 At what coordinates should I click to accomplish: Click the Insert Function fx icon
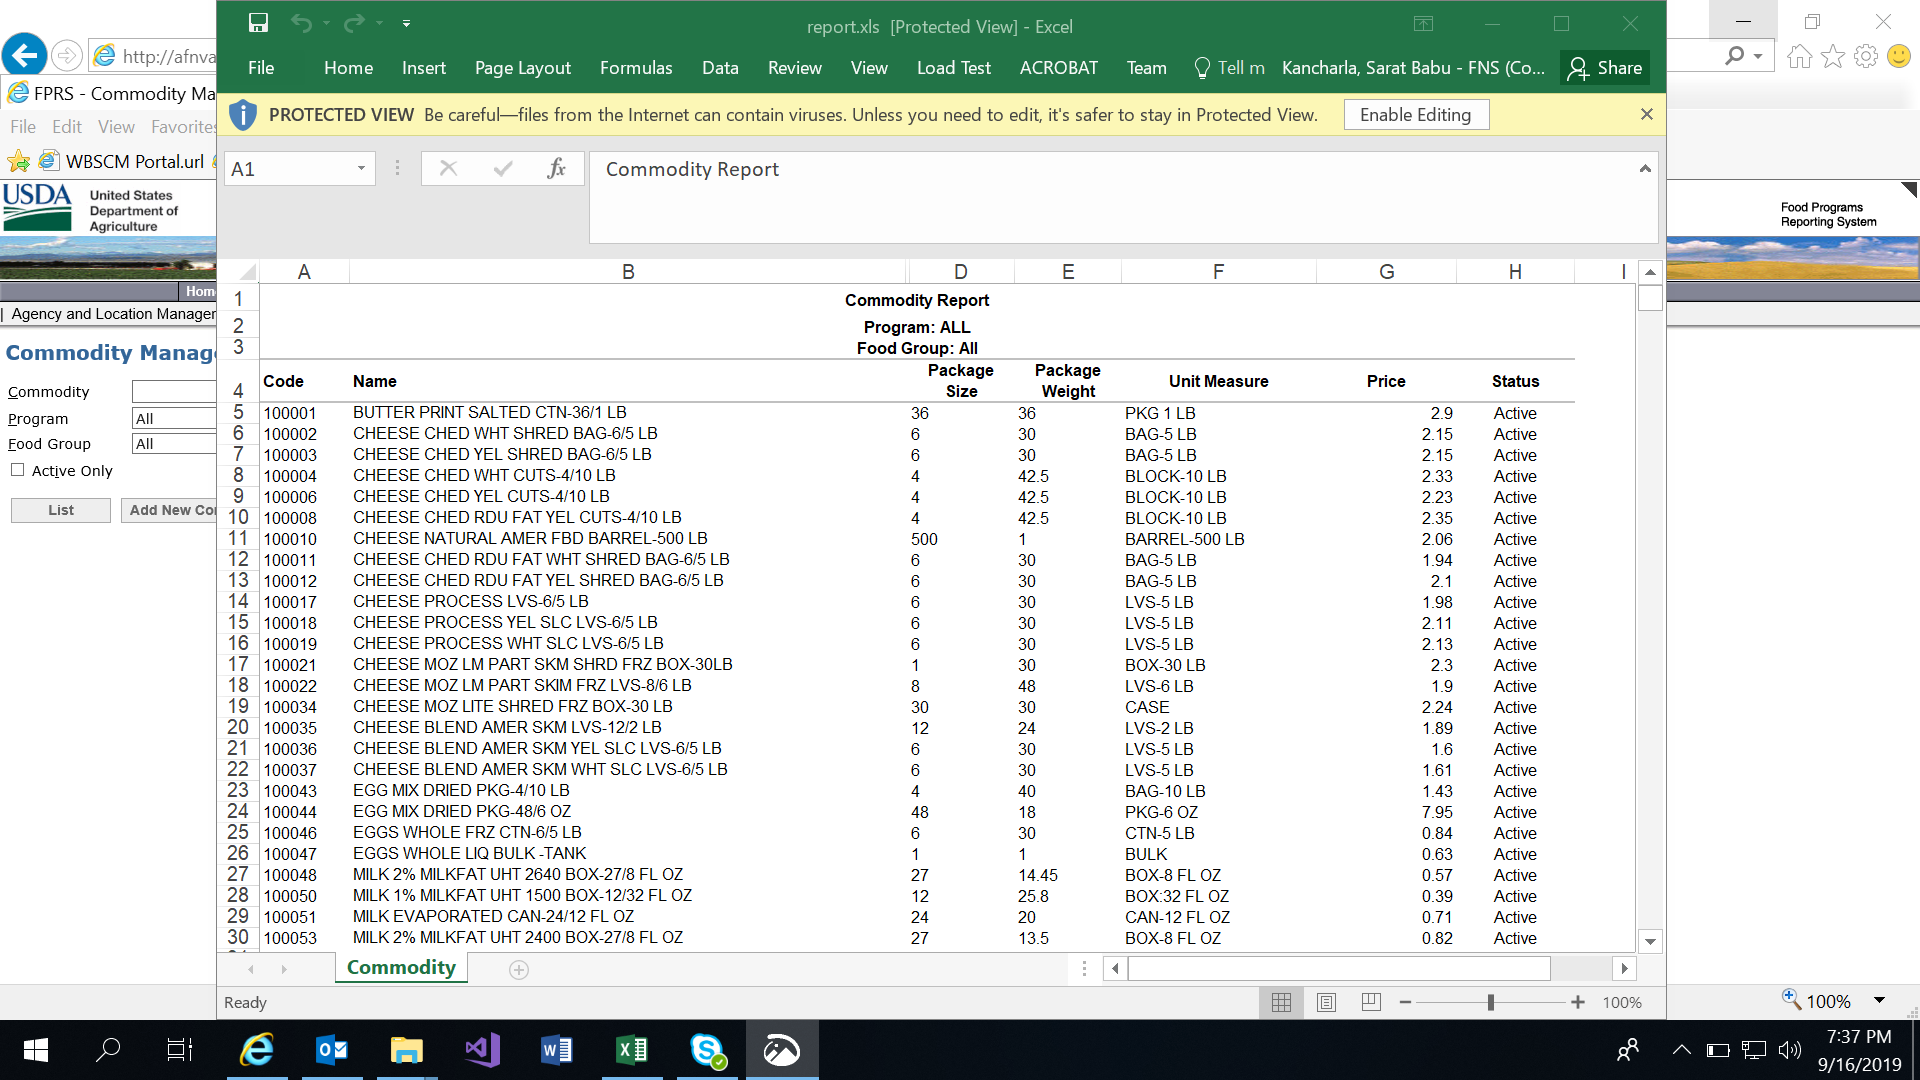pyautogui.click(x=556, y=169)
